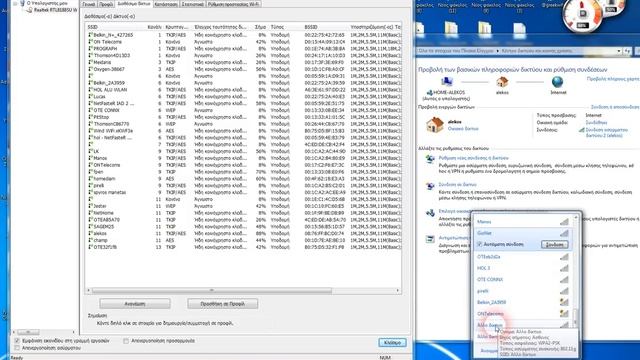Select the champ network icon
The height and width of the screenshot is (360, 640).
click(90, 240)
